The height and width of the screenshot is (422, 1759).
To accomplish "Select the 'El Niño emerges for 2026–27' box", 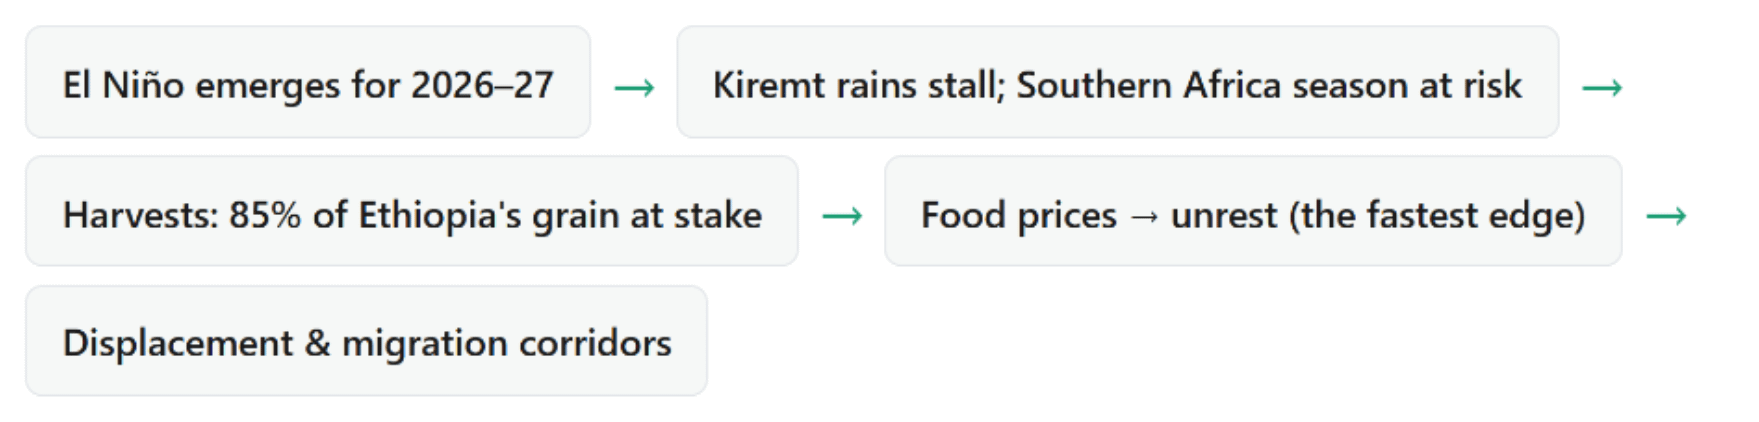I will [308, 82].
